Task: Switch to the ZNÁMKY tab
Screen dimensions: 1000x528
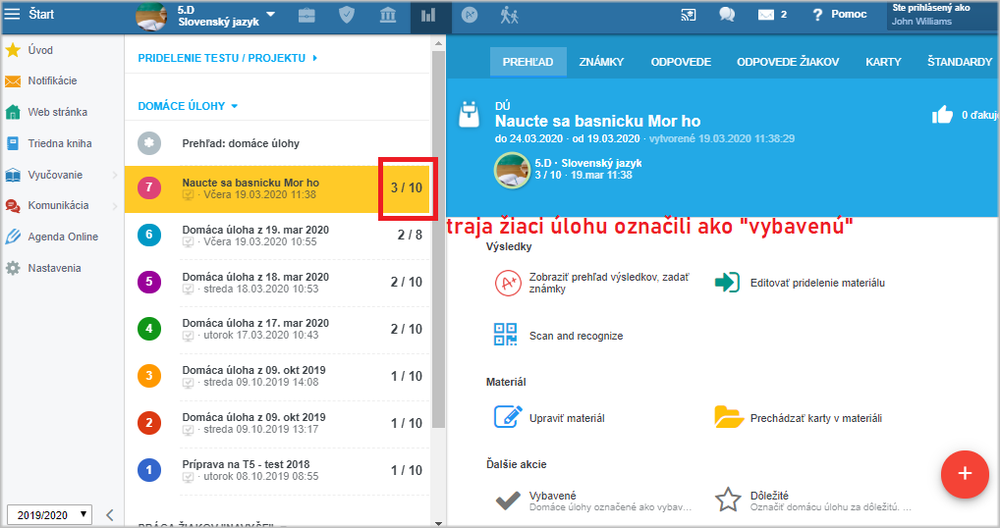Action: (601, 62)
